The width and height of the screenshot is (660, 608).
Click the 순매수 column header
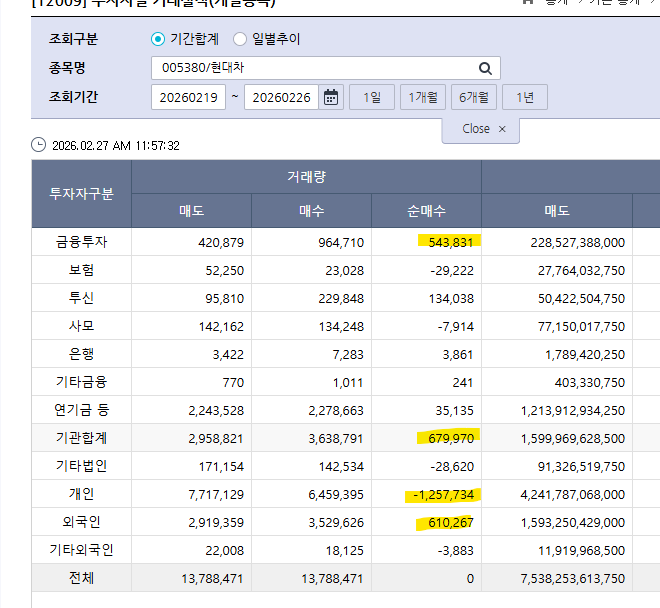(x=426, y=211)
